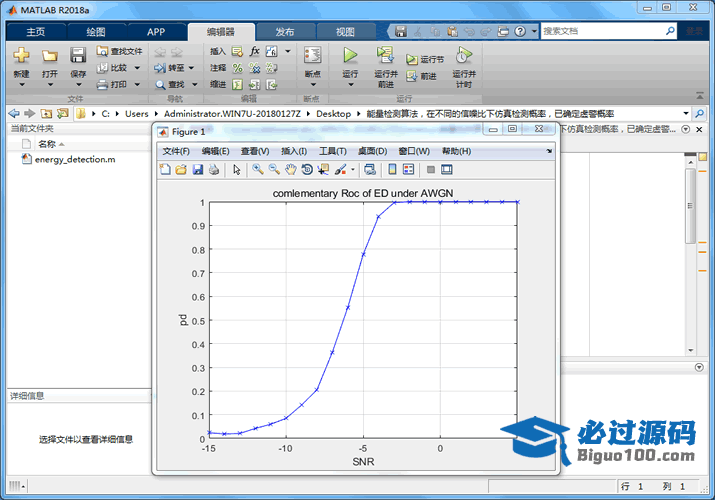Image resolution: width=715 pixels, height=500 pixels.
Task: Toggle the Pan hand tool
Action: [x=291, y=170]
